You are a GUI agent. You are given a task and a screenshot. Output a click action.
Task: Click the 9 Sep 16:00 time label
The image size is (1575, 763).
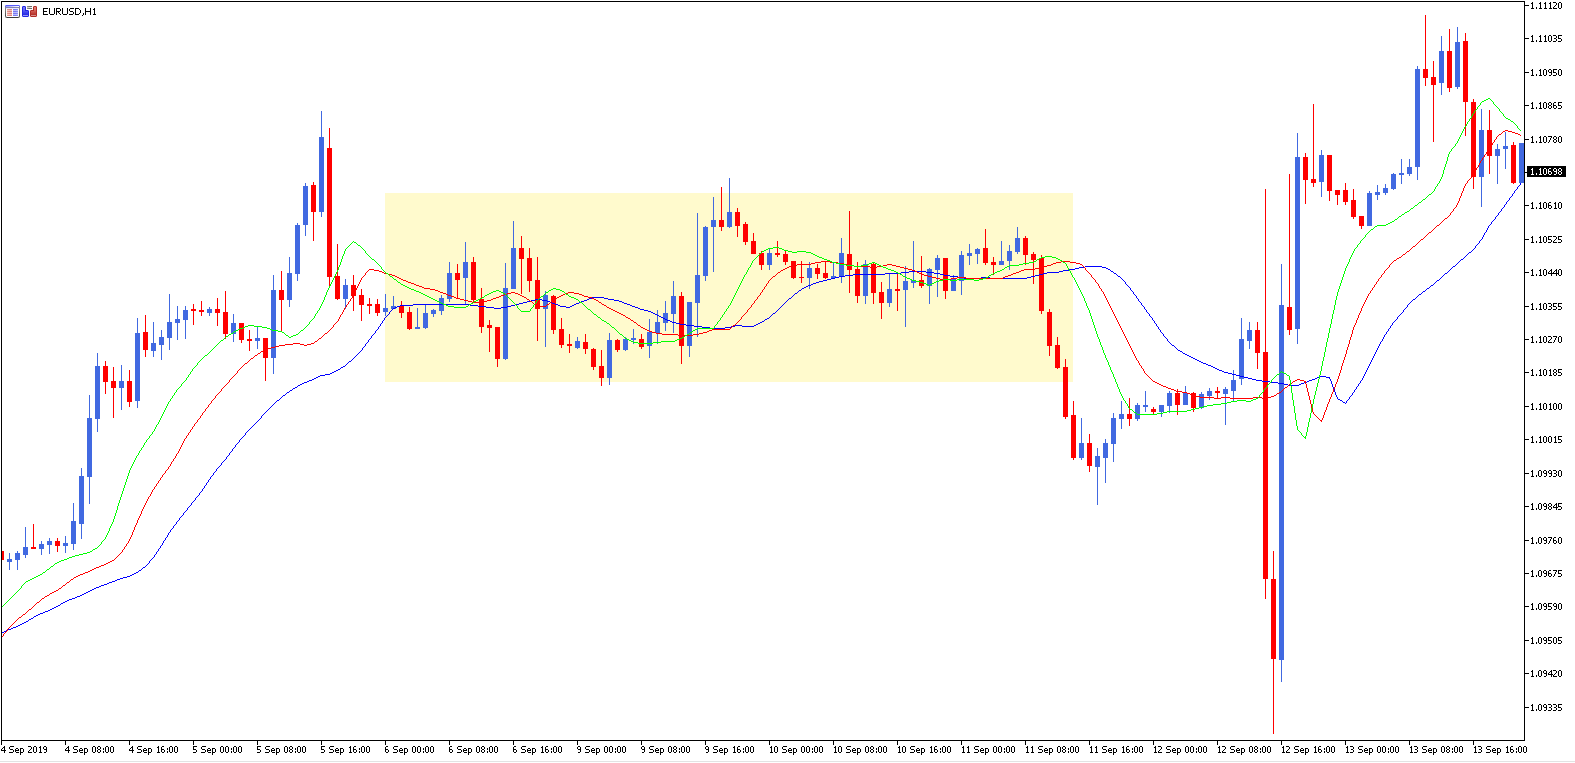tap(729, 749)
